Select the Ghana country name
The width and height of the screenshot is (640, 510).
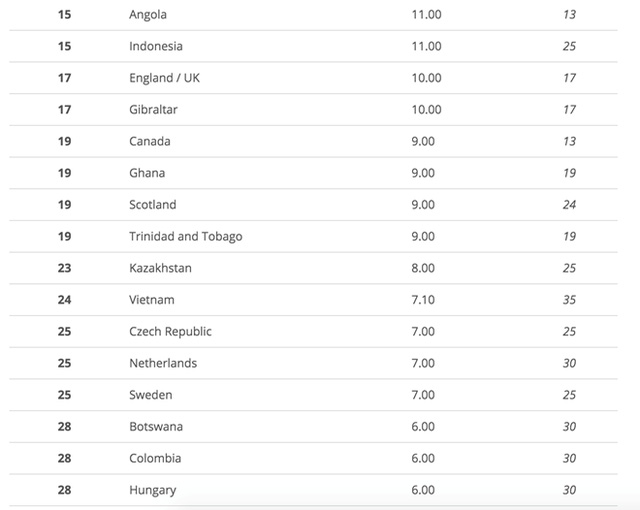147,173
